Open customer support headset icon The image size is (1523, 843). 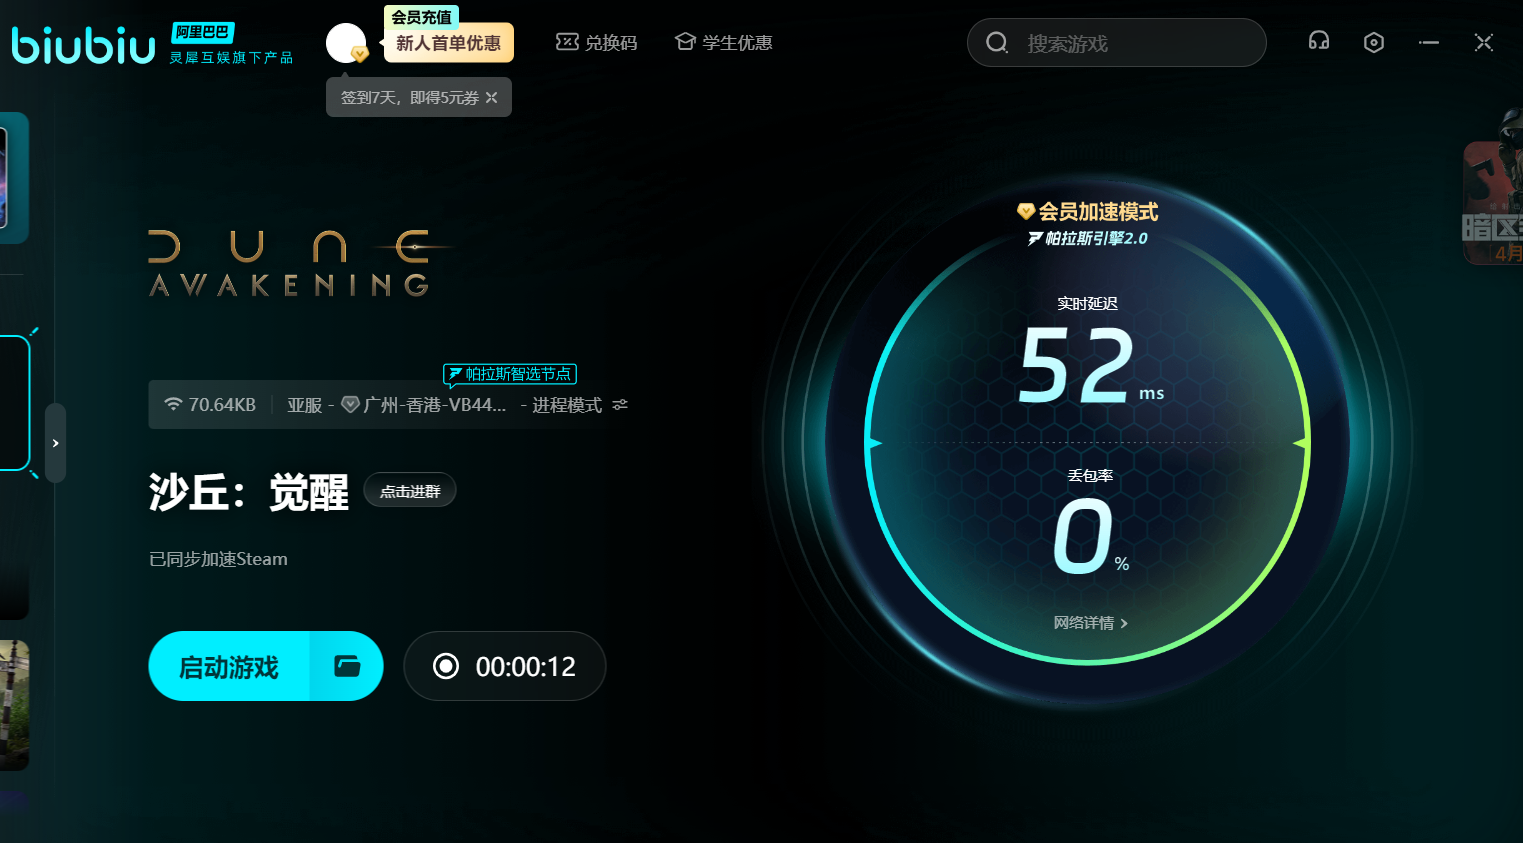pyautogui.click(x=1319, y=41)
